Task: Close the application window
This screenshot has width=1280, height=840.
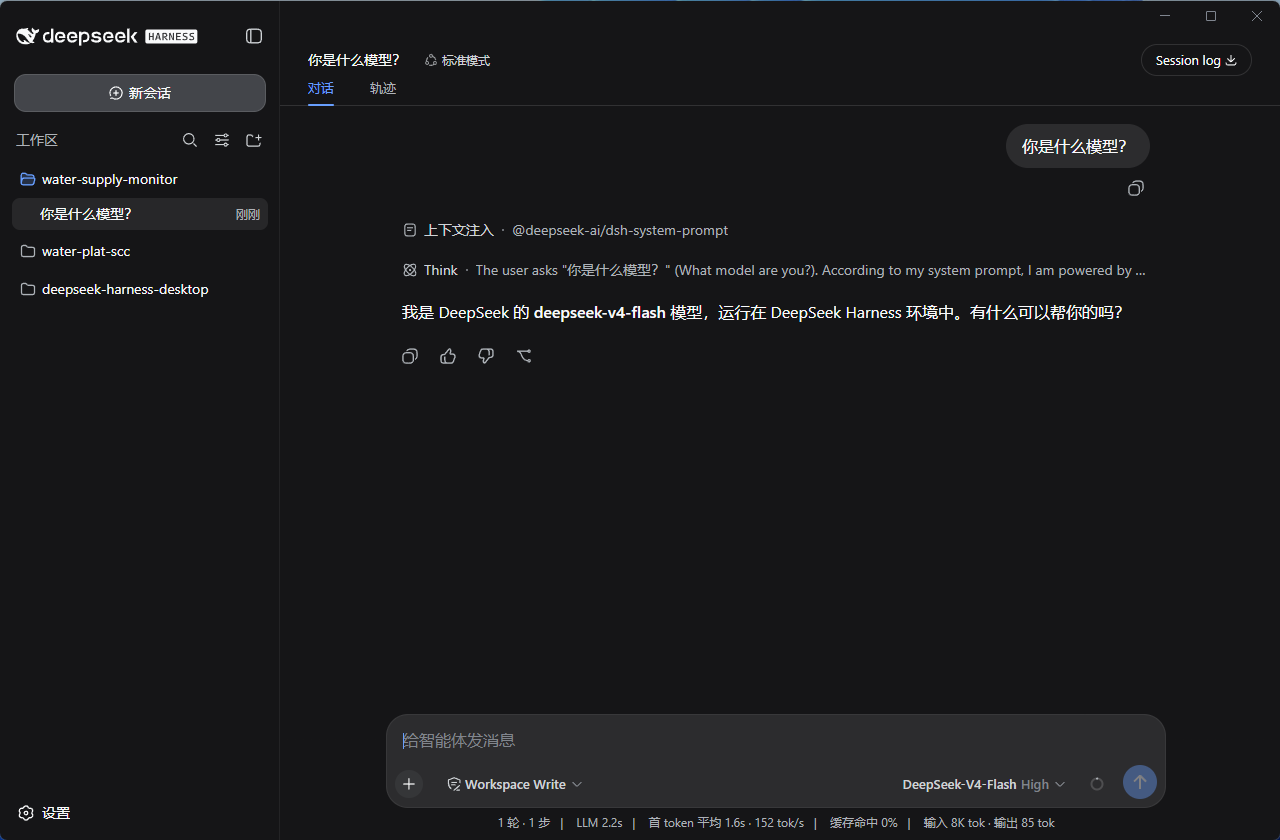Action: pyautogui.click(x=1257, y=16)
